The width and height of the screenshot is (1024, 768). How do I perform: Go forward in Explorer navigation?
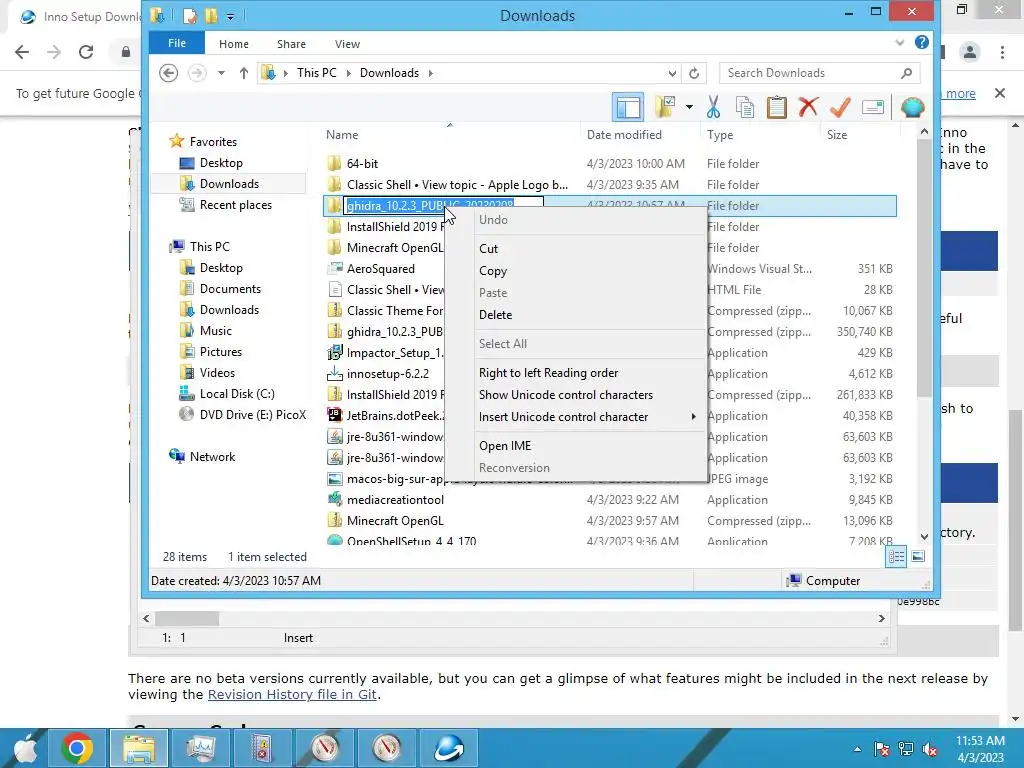click(x=197, y=72)
